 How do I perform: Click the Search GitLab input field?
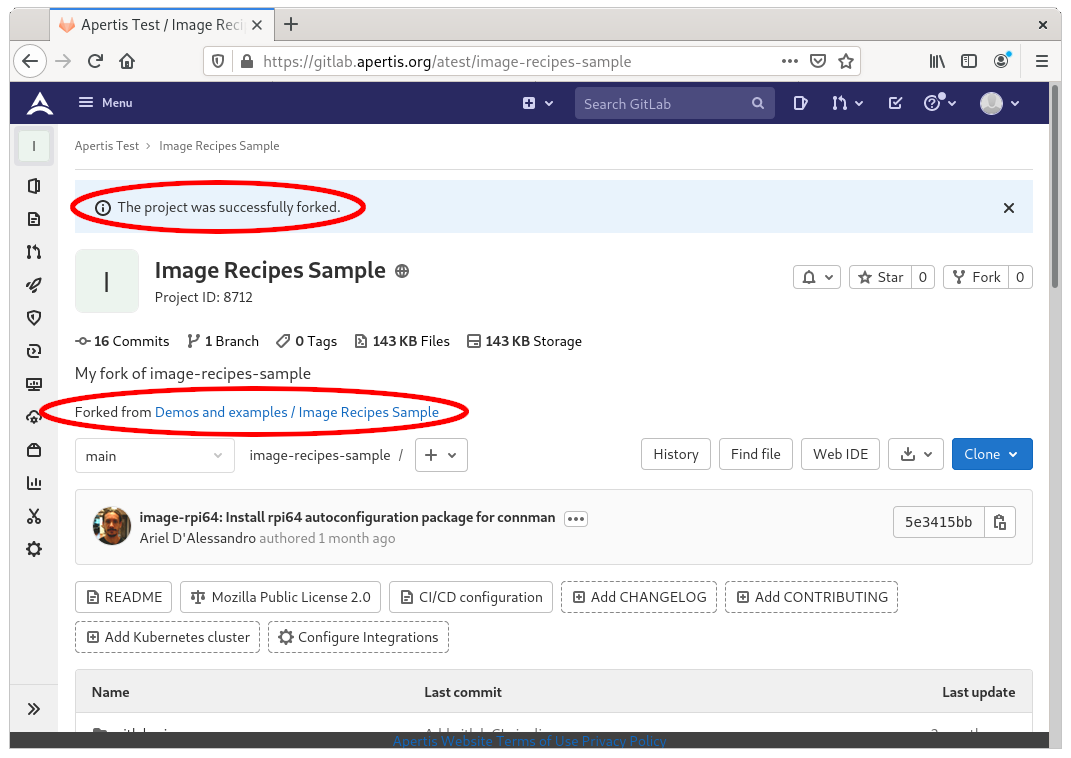674,103
